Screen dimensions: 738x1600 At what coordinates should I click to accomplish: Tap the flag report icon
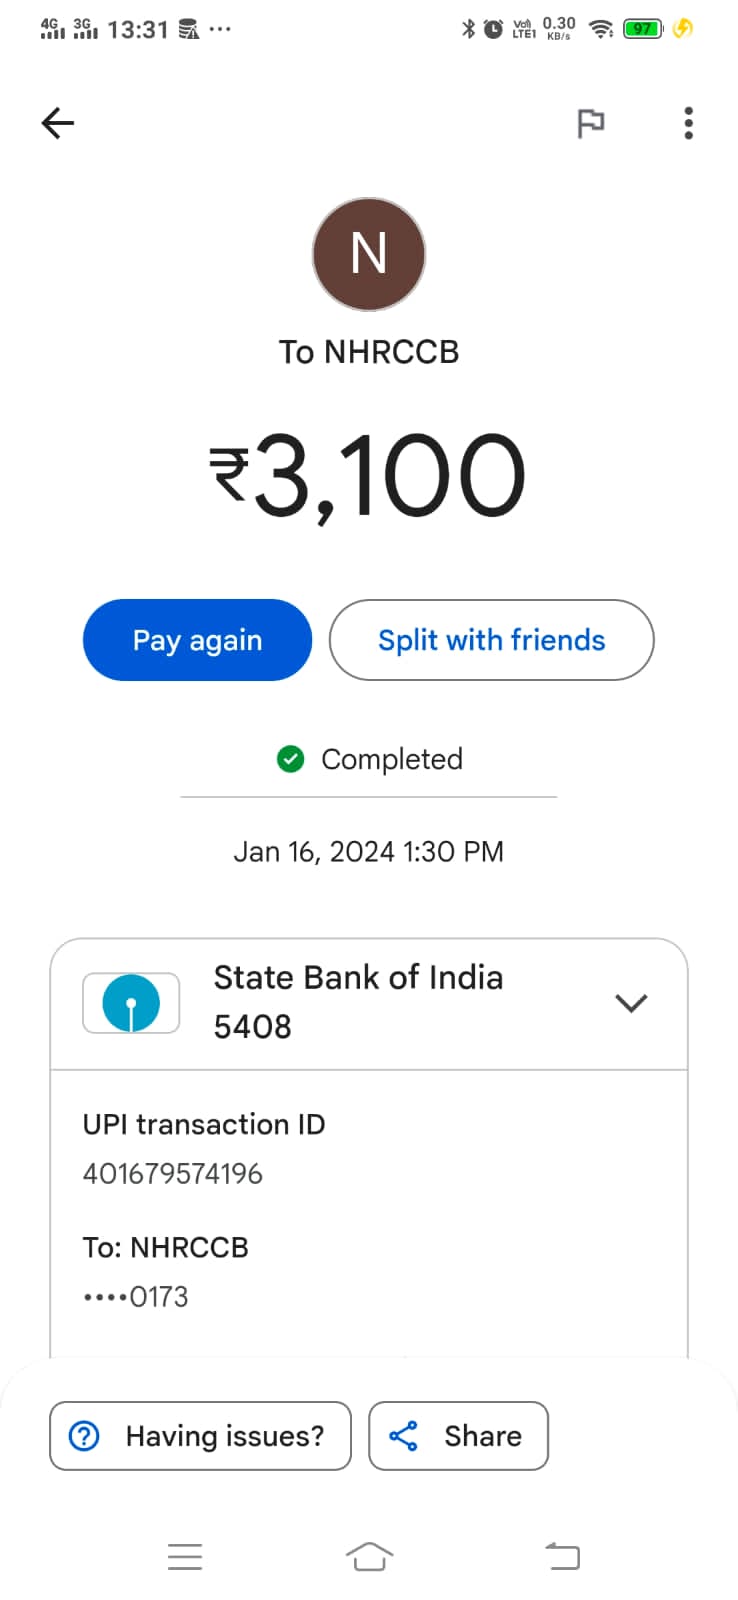591,123
